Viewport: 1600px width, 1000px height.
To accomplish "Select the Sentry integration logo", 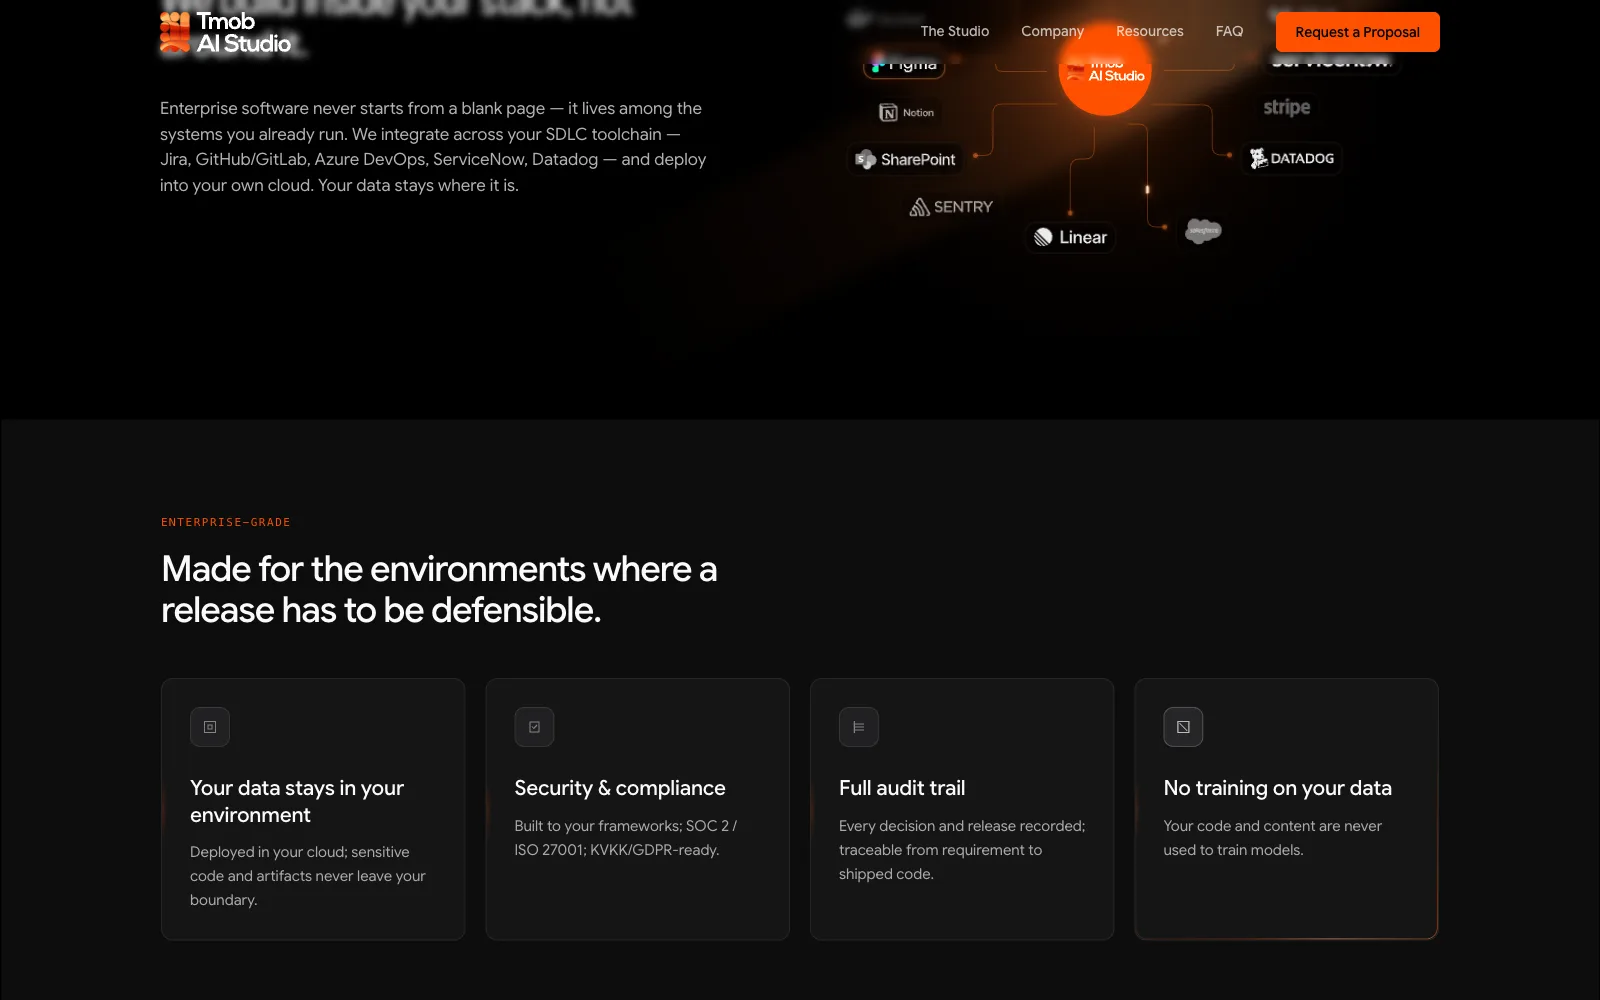I will coord(951,207).
